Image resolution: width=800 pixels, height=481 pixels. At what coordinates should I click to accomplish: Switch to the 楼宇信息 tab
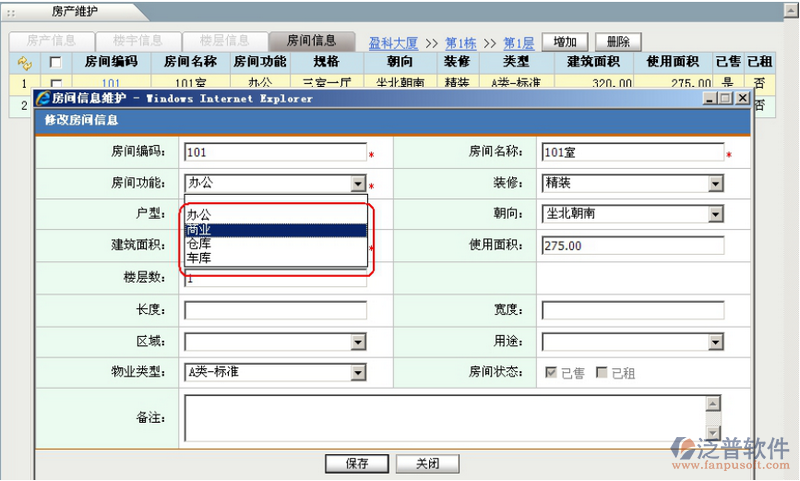(138, 41)
